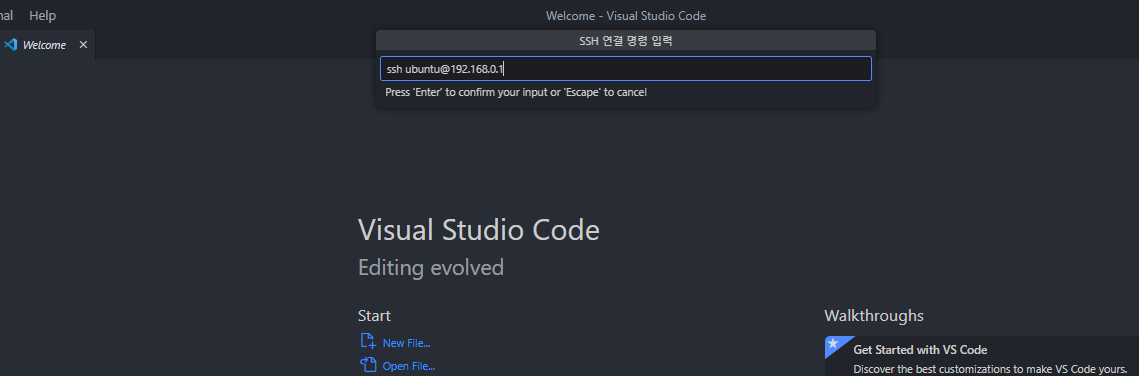Select the Welcome tab
The width and height of the screenshot is (1139, 376).
point(47,45)
